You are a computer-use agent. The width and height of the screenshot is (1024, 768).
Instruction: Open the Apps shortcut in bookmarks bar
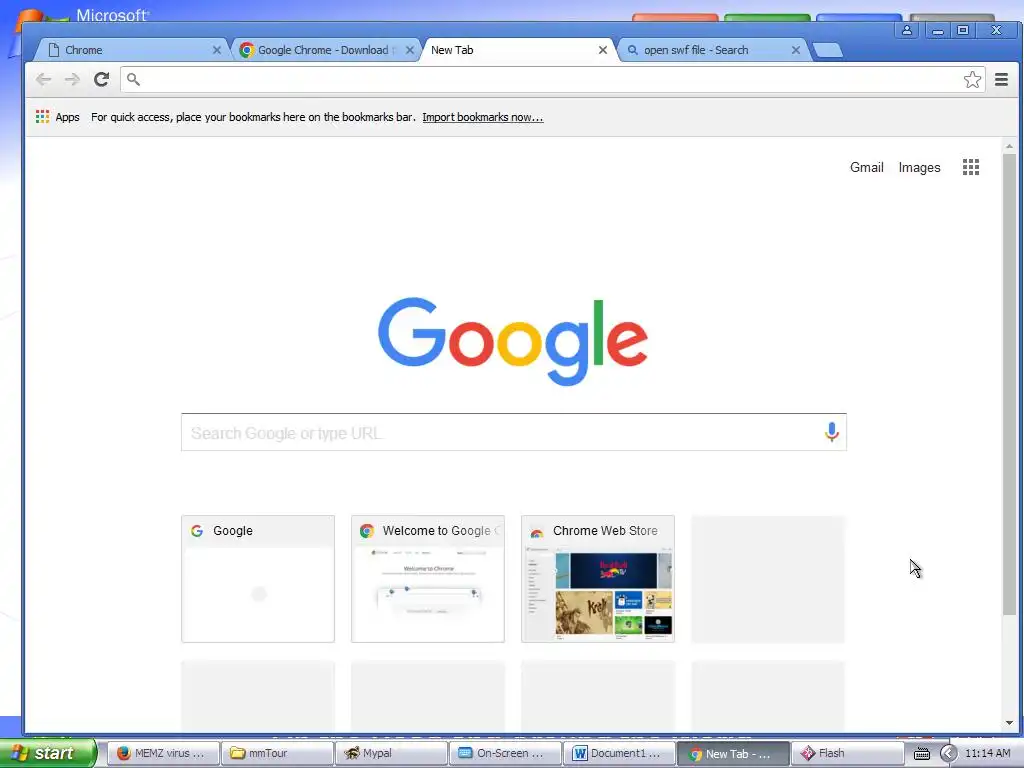[x=57, y=117]
